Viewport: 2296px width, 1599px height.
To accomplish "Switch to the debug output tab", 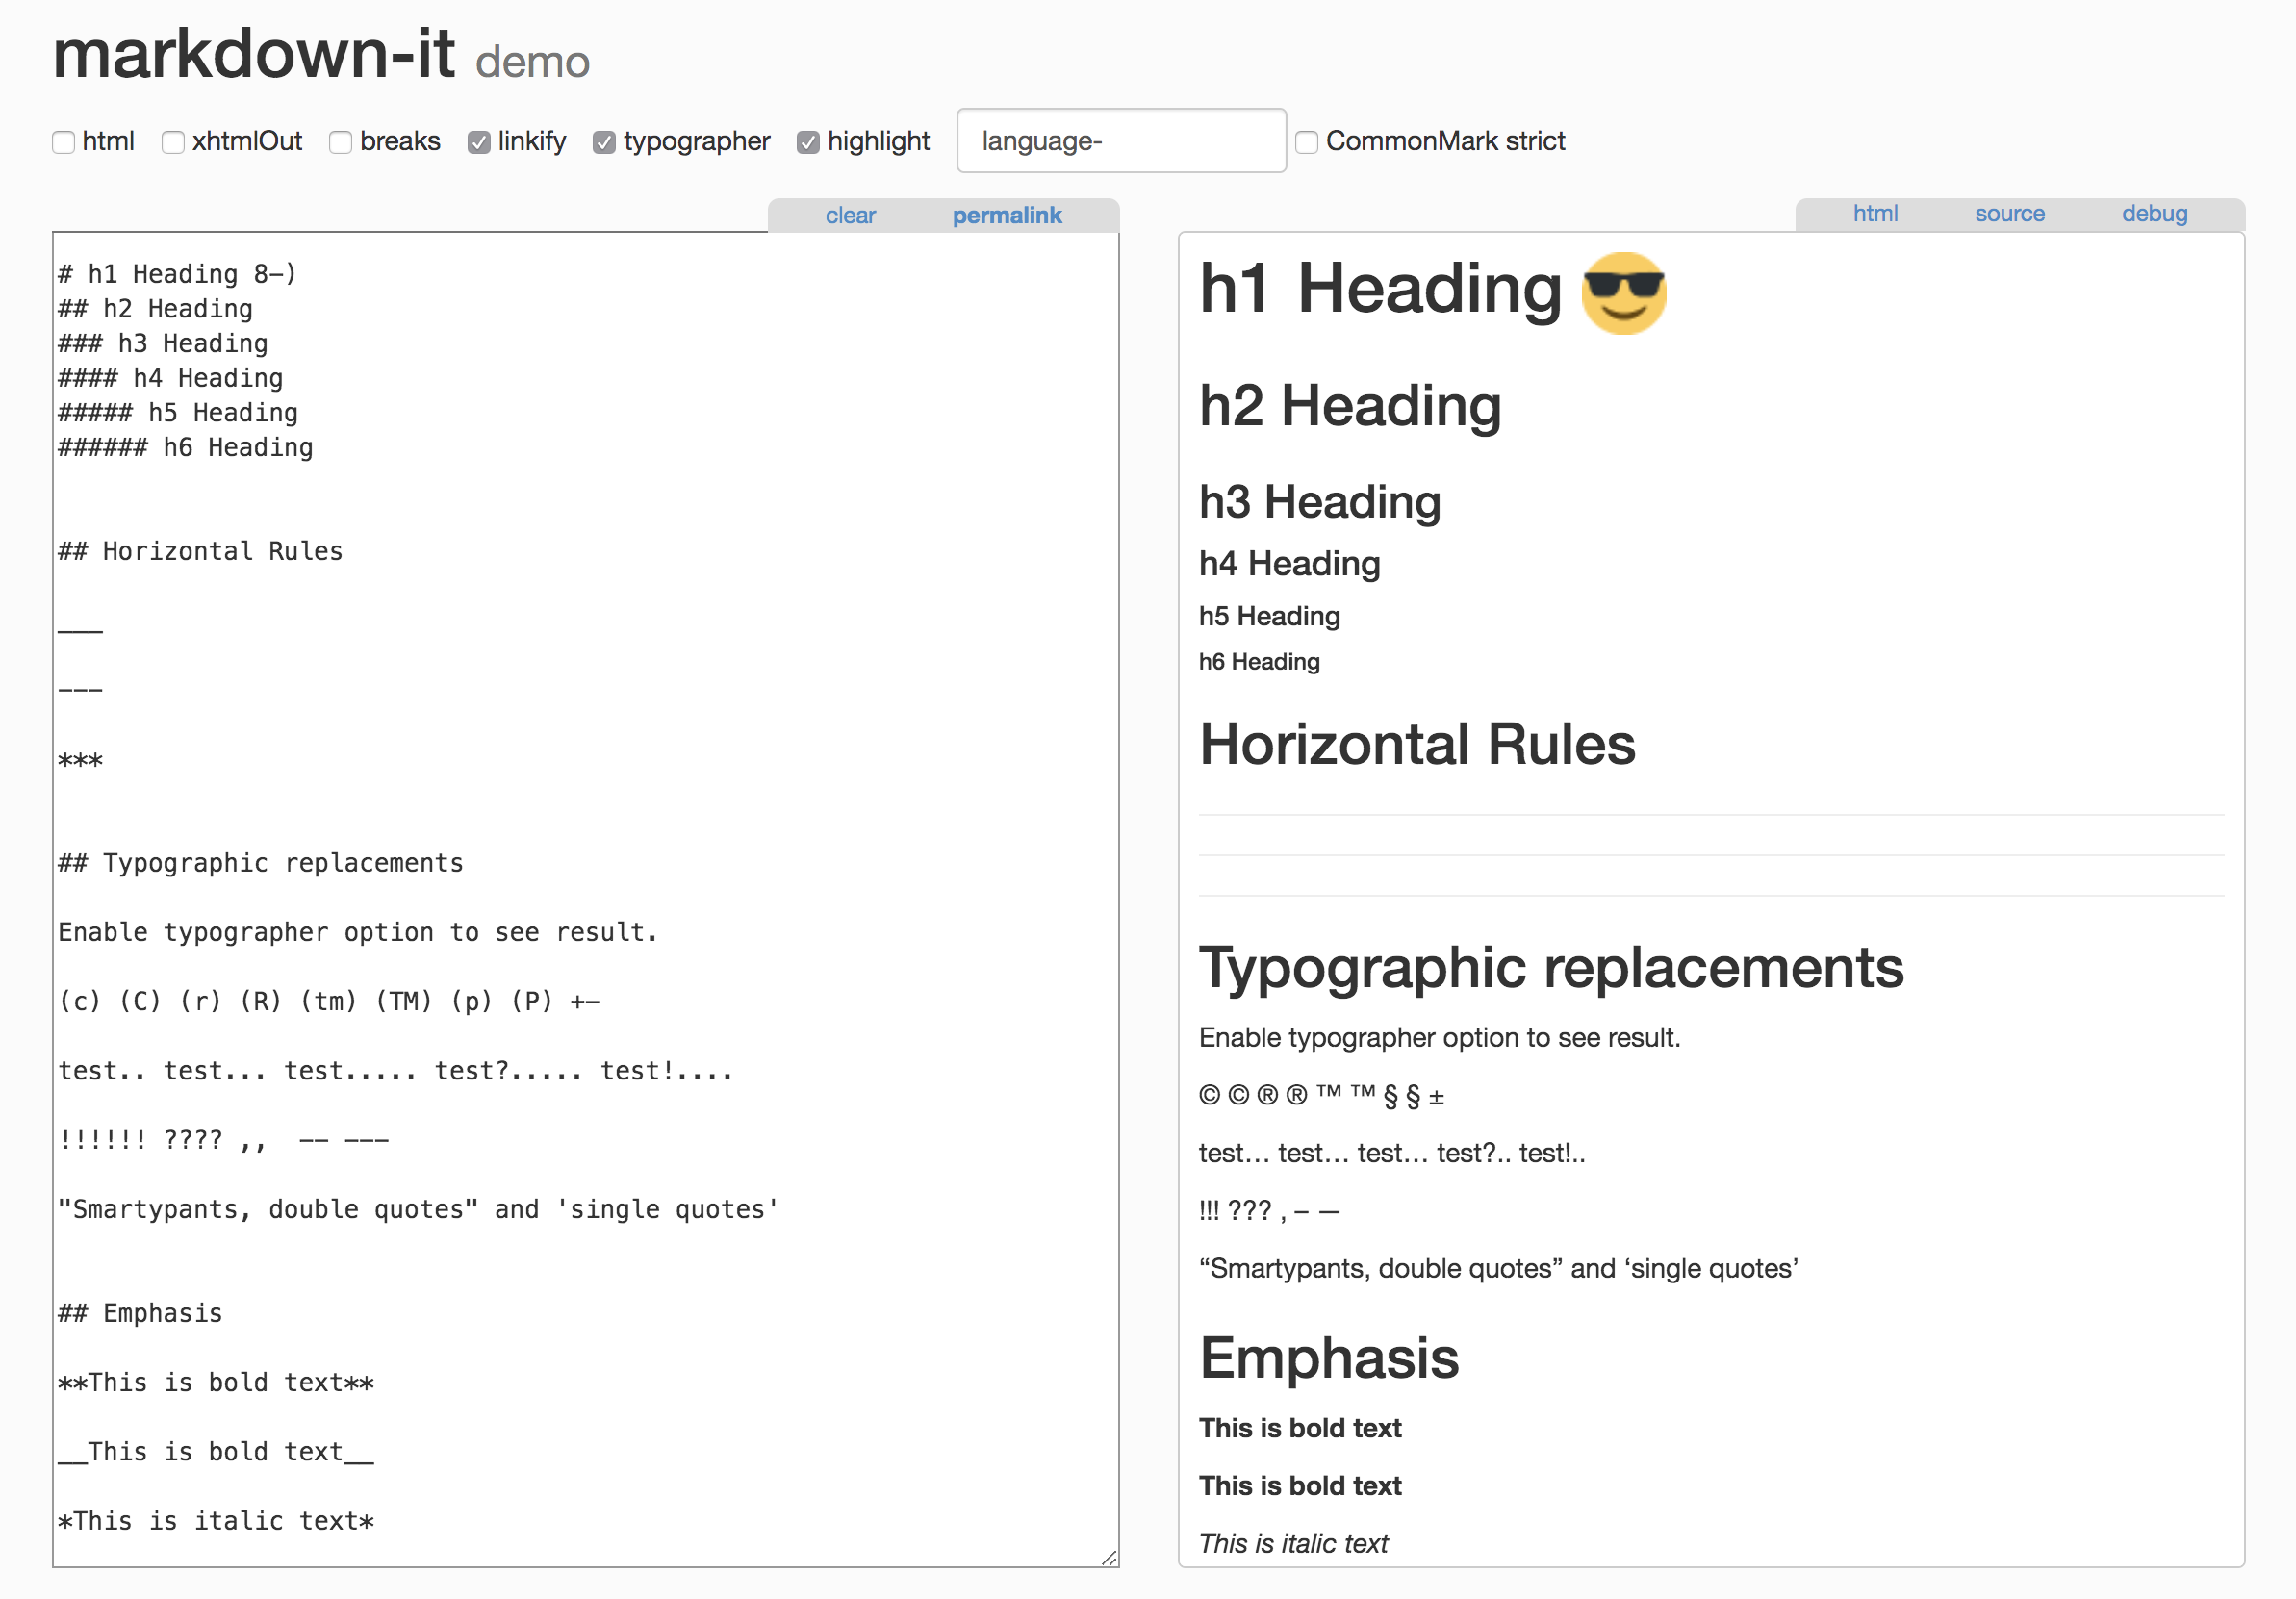I will click(x=2154, y=213).
